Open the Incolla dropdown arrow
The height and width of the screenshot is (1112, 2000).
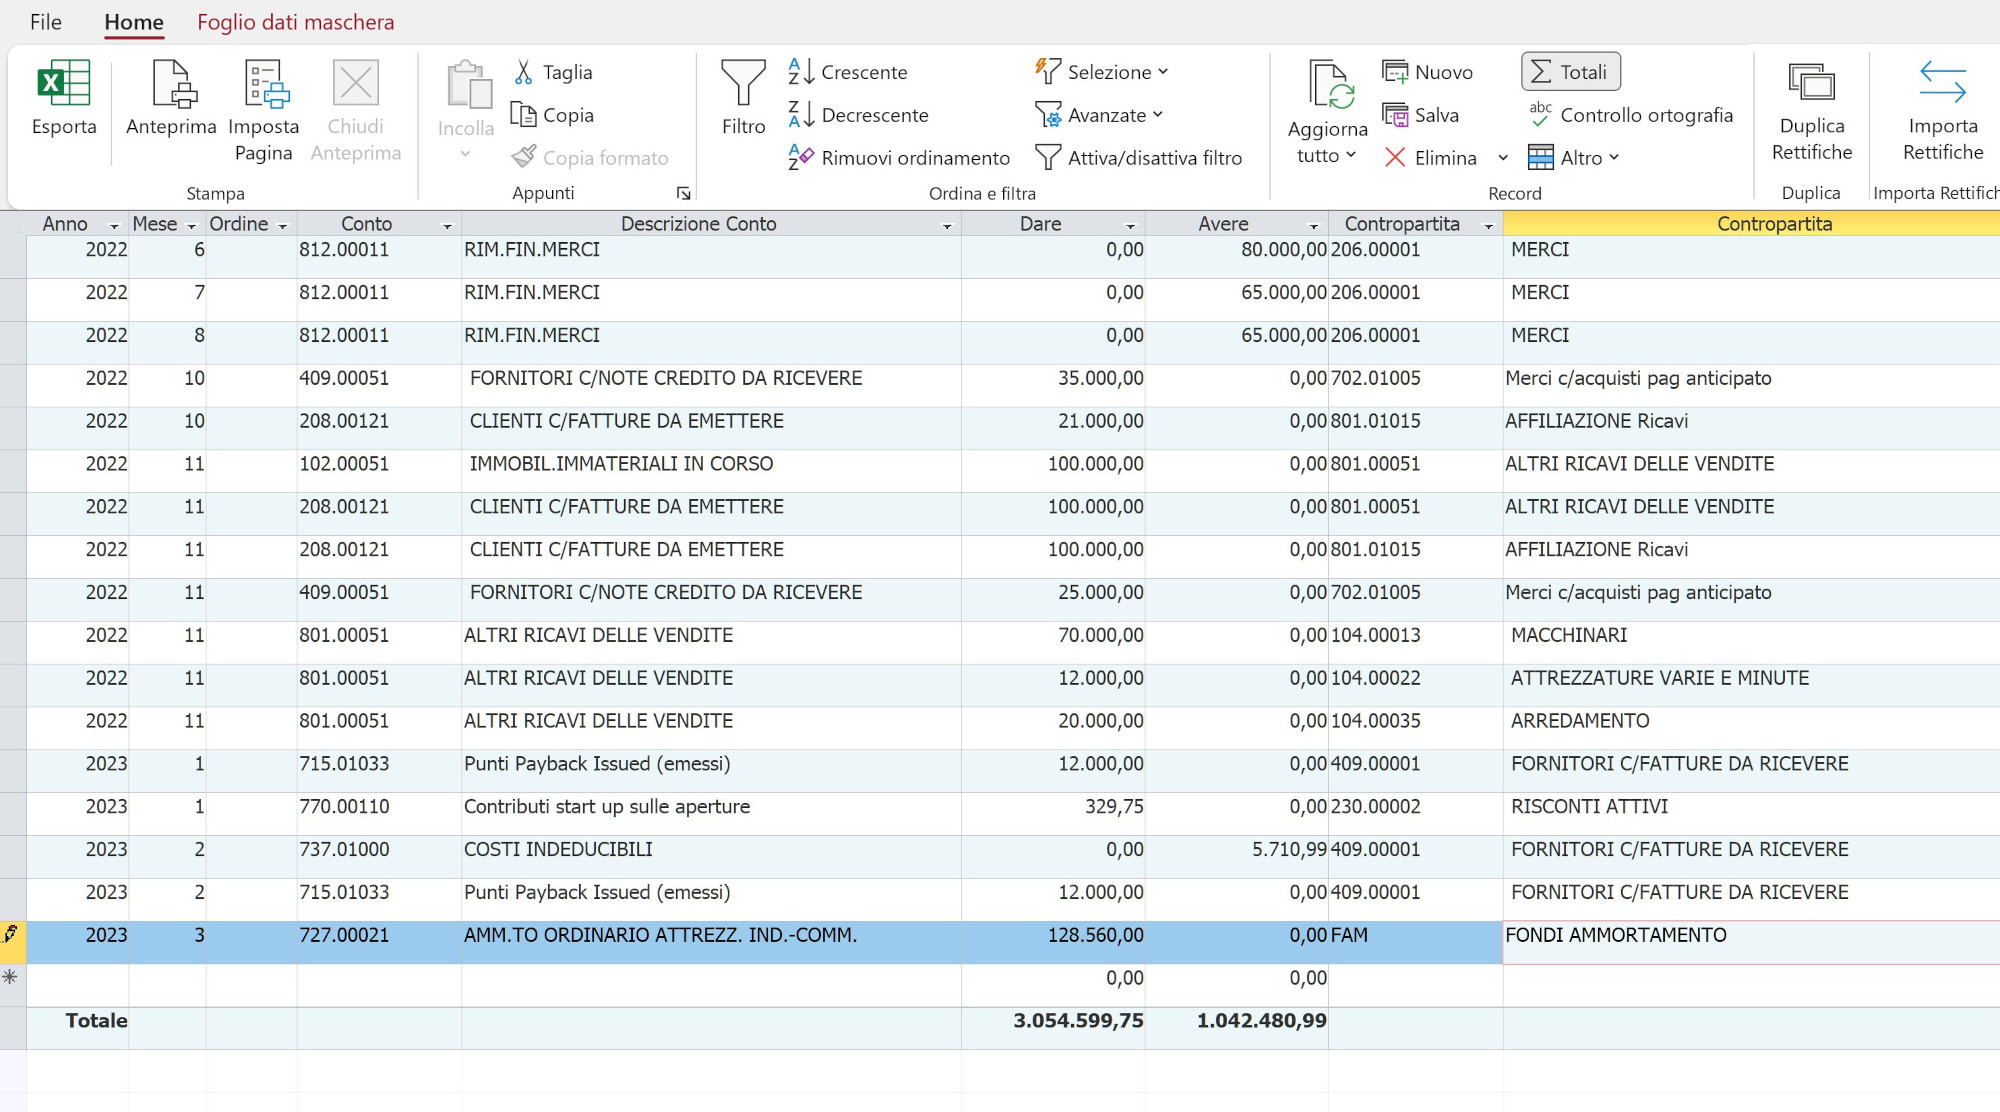(465, 154)
